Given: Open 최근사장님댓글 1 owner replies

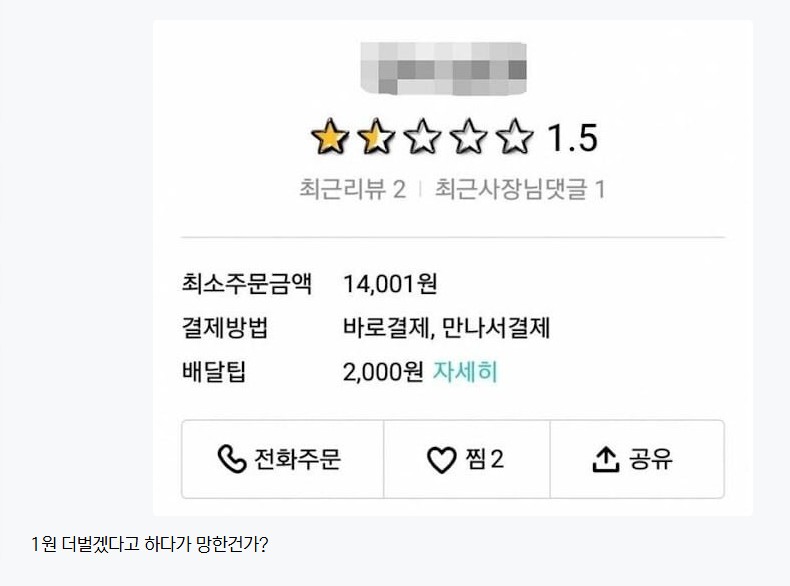Looking at the screenshot, I should [x=520, y=189].
